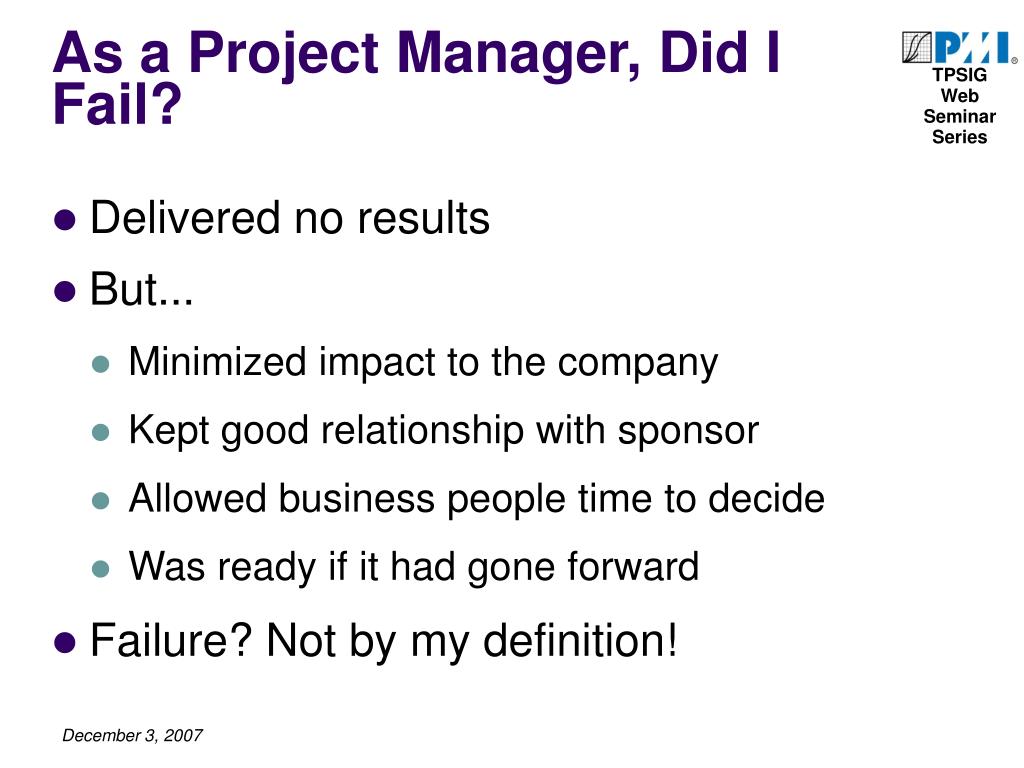
Task: Click Was ready if it had gone forward
Action: [413, 568]
